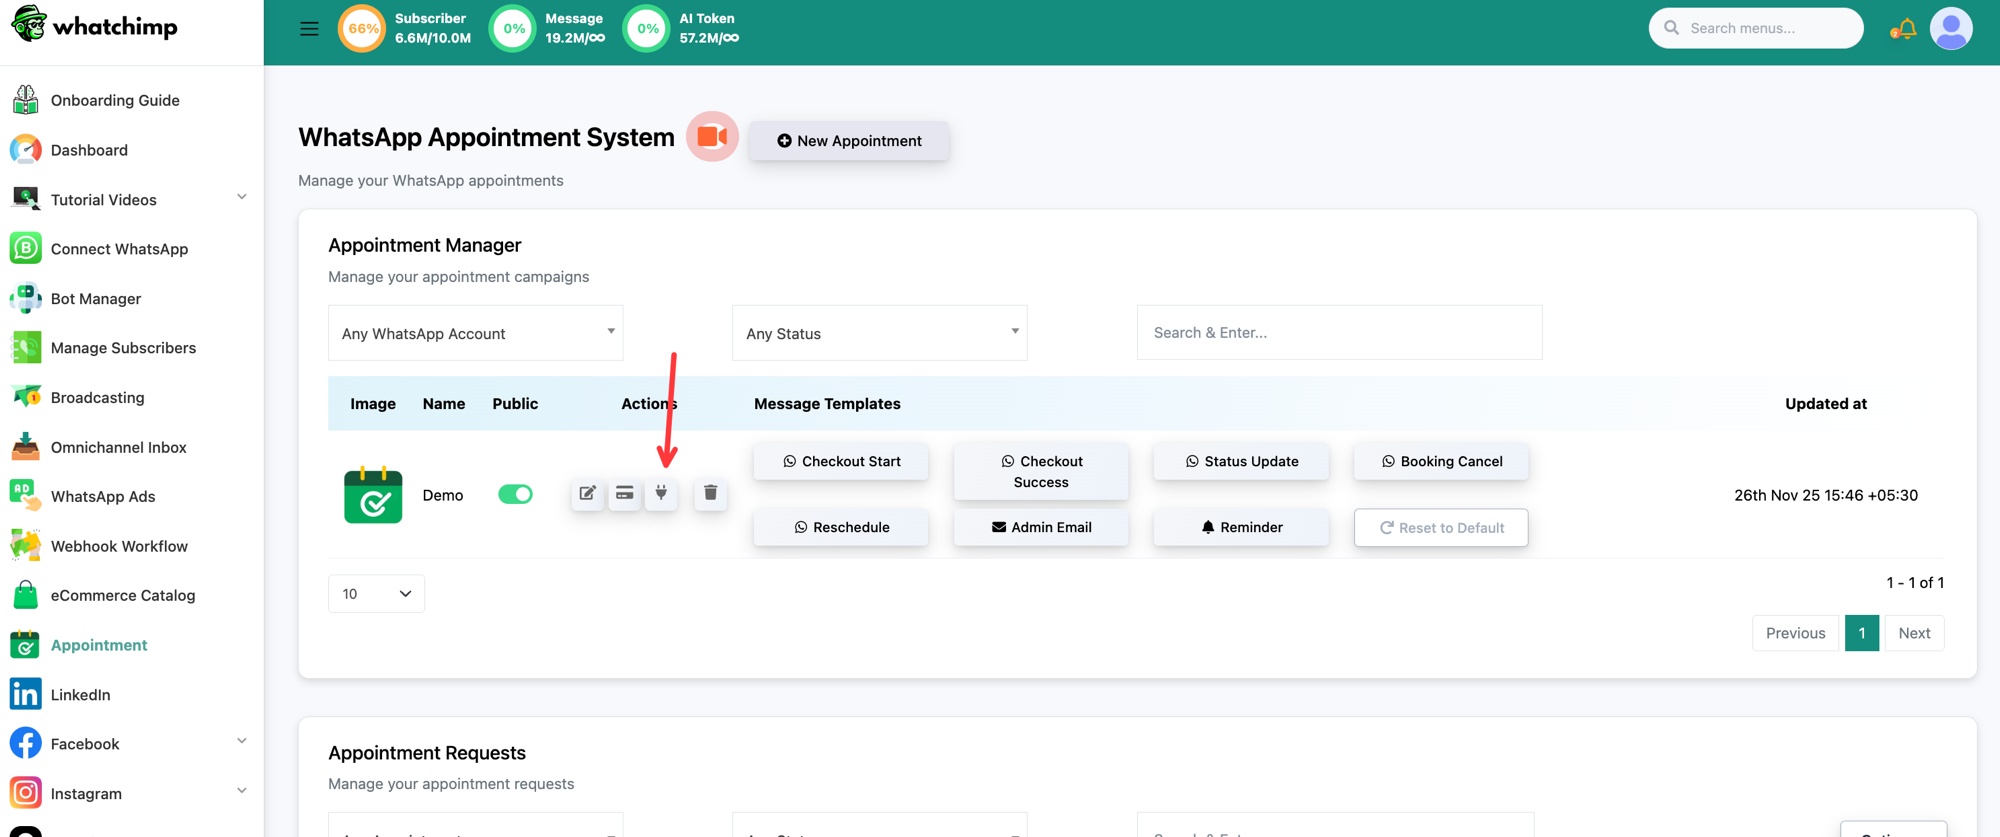Screen dimensions: 2000x837
Task: Click the Connect WhatsApp icon
Action: click(x=25, y=248)
